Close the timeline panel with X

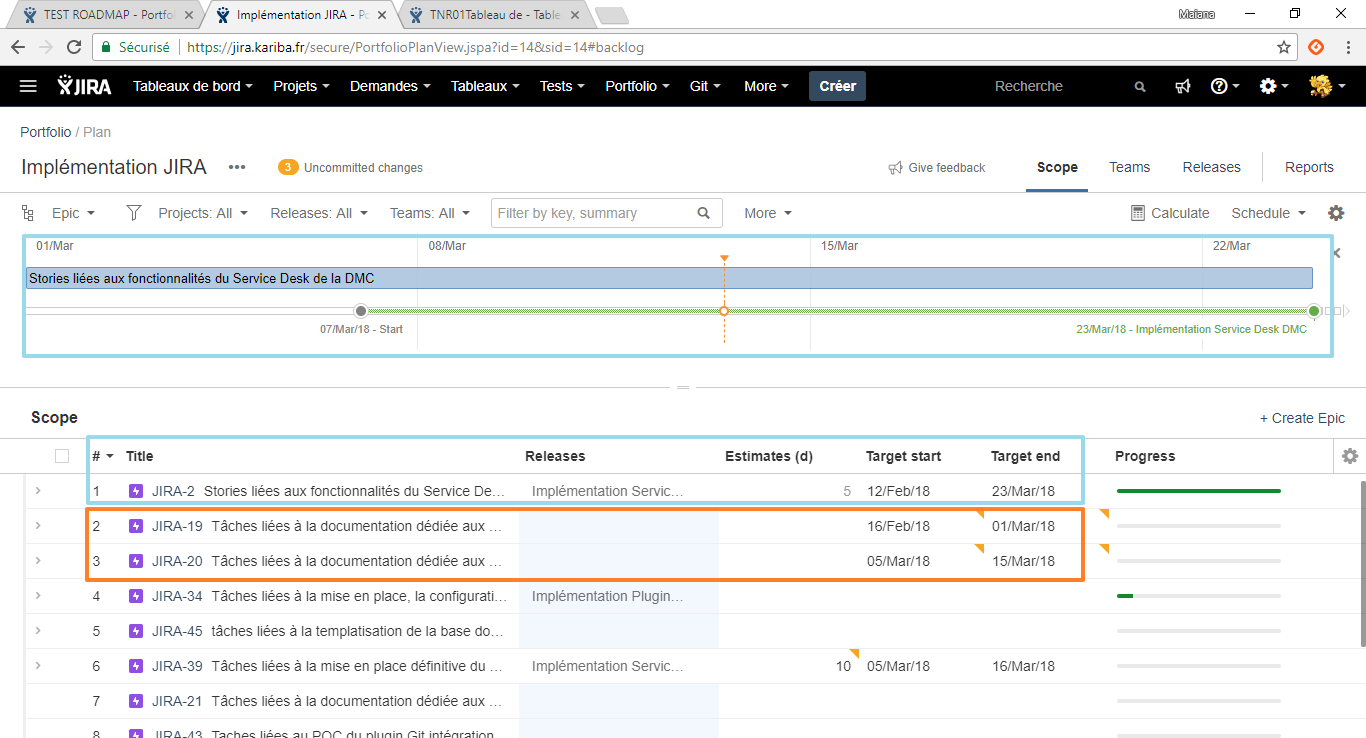tap(1337, 253)
